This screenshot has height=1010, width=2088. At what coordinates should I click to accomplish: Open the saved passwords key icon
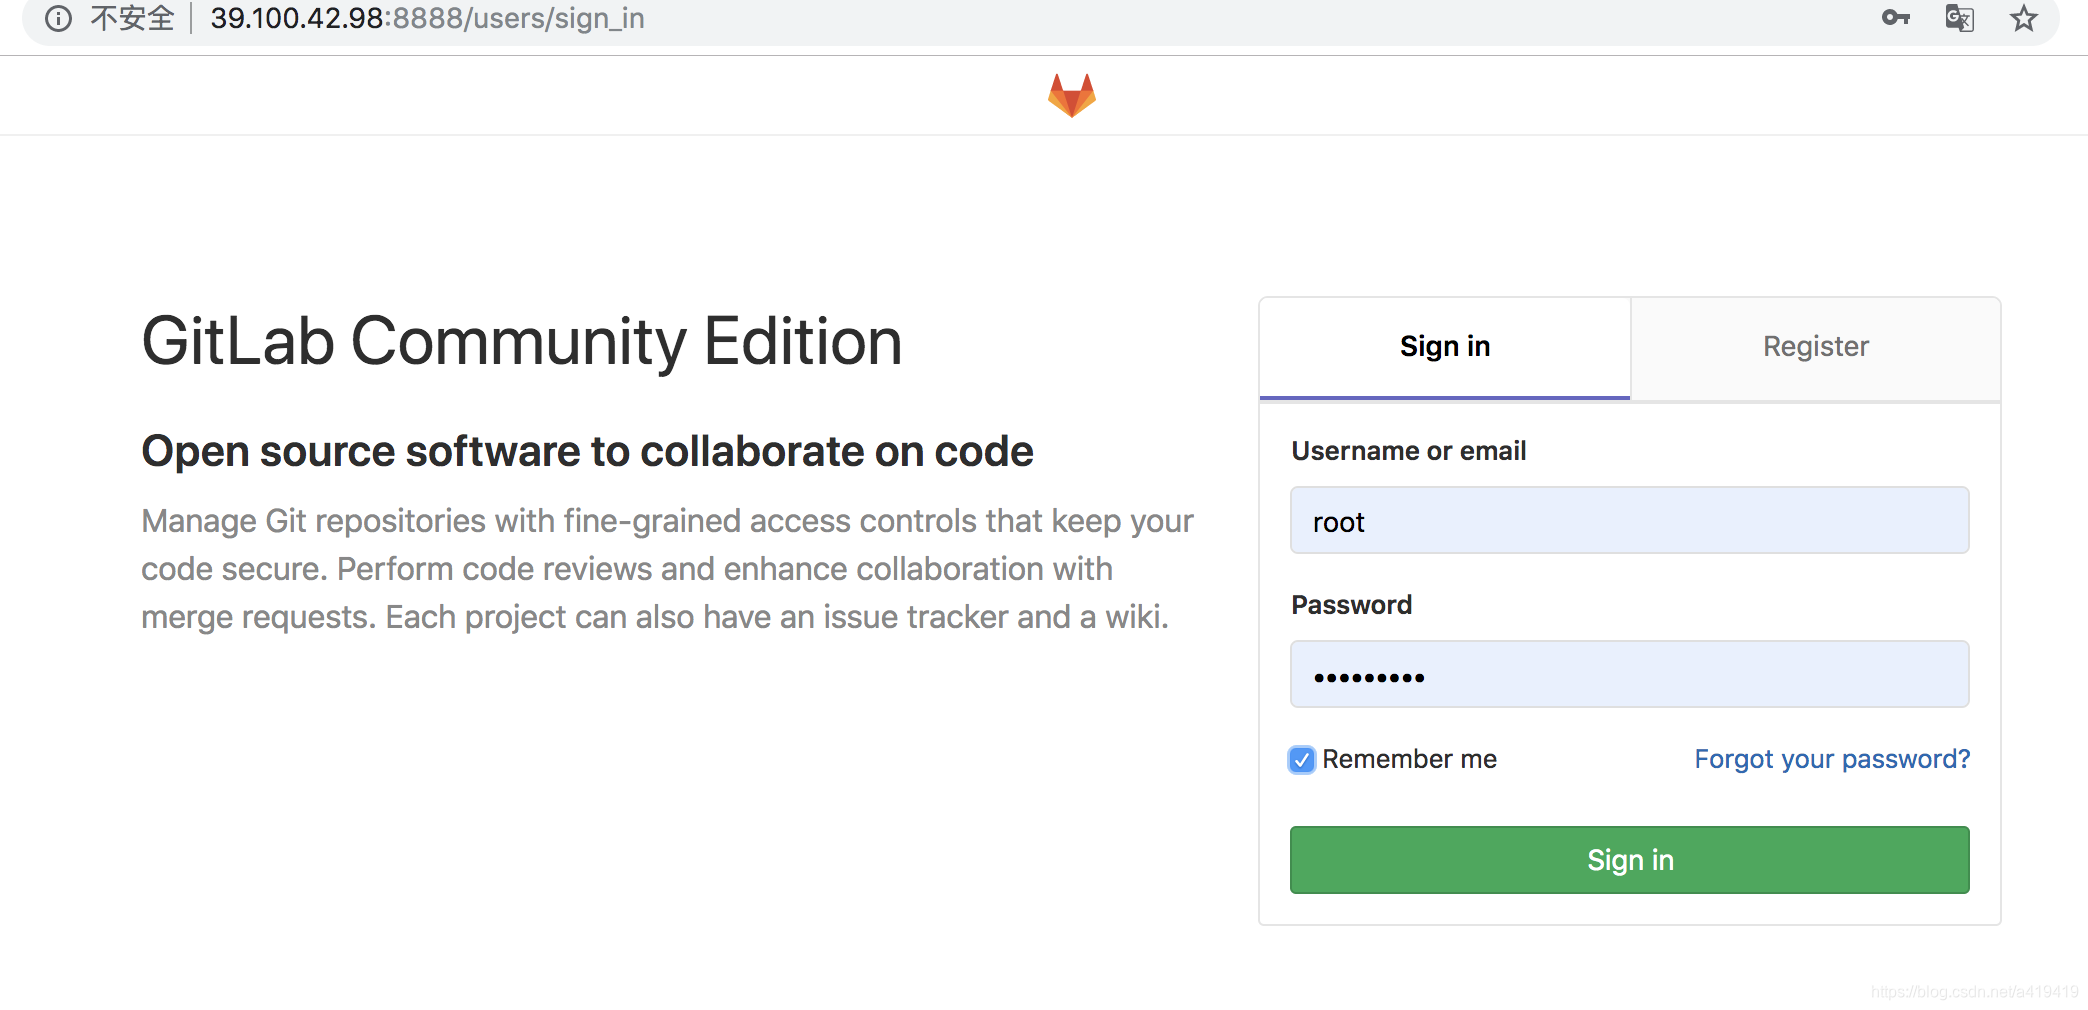click(1895, 18)
